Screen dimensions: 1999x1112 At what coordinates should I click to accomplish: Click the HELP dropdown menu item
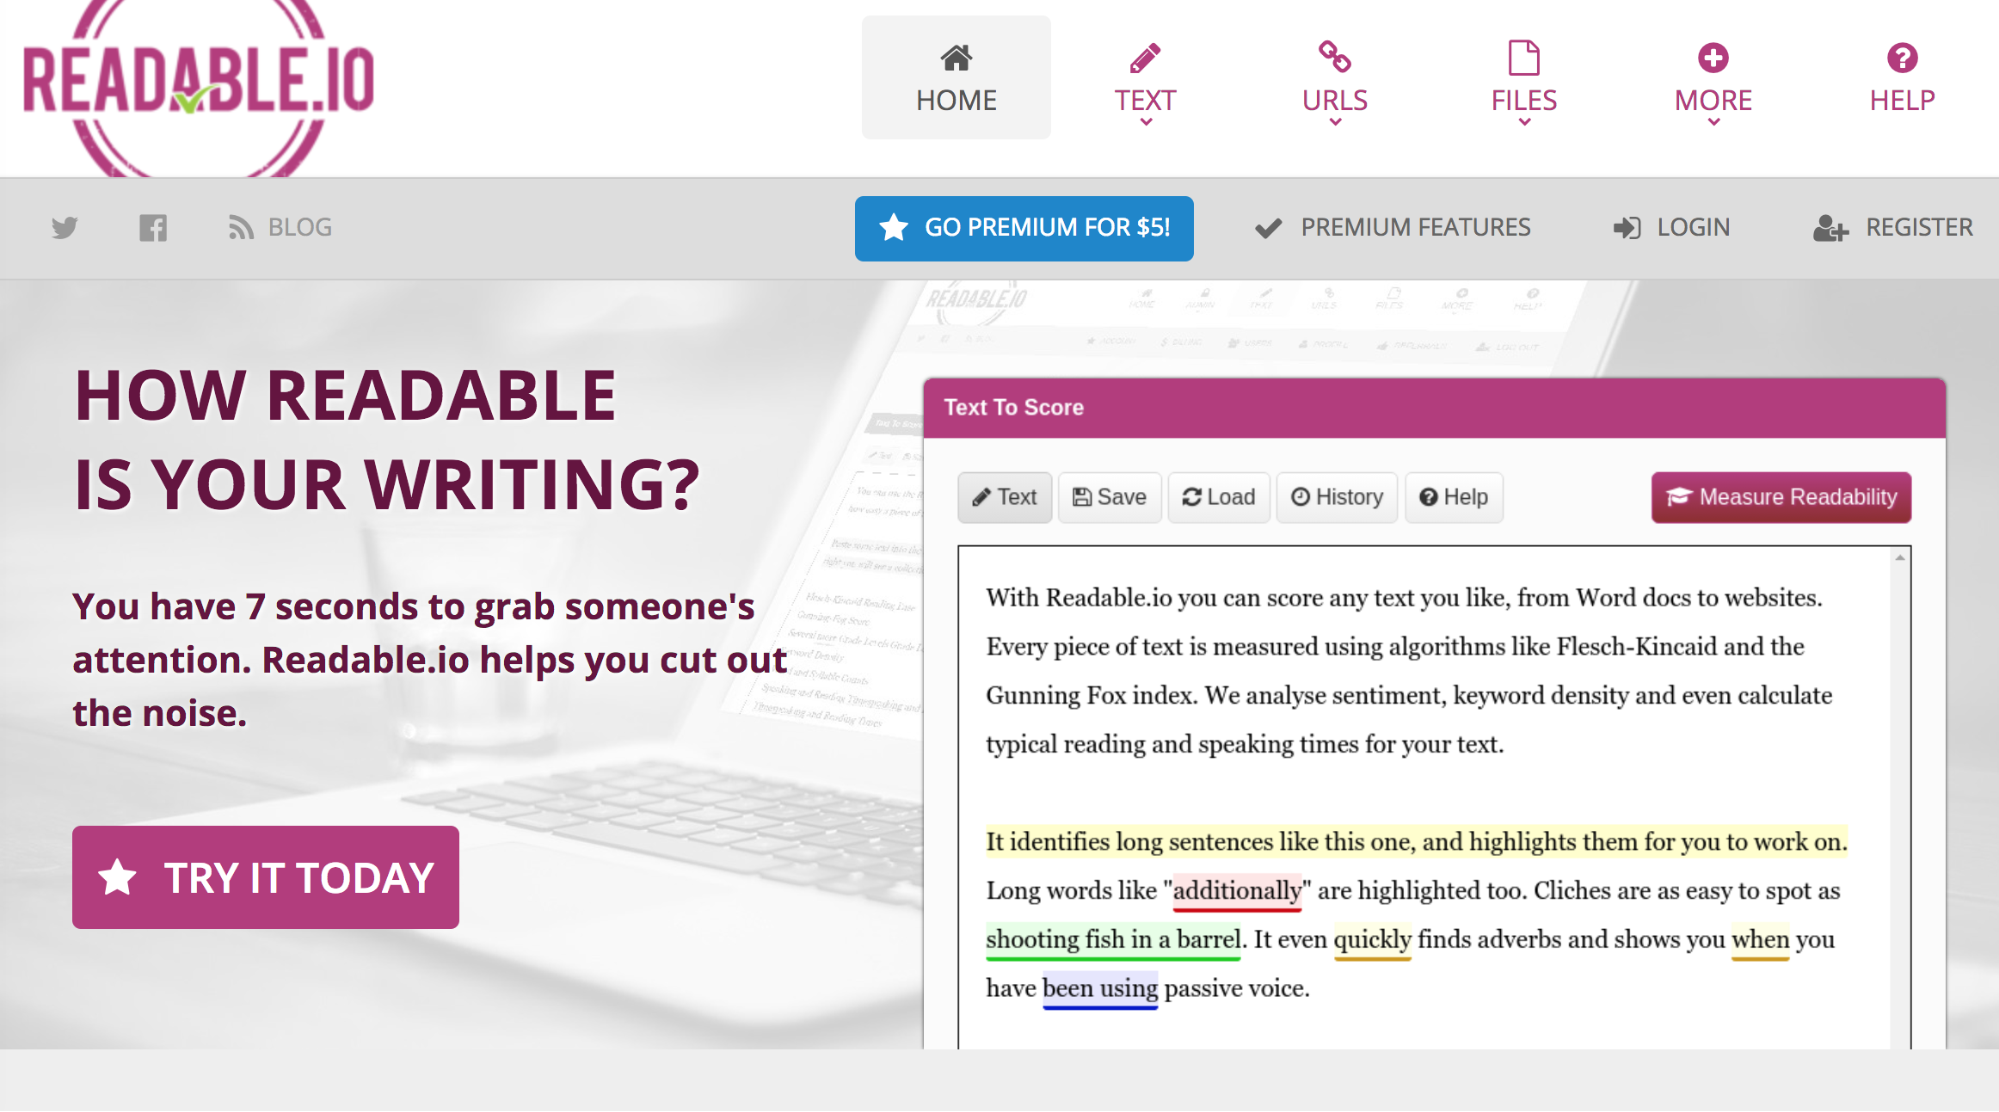(x=1900, y=77)
